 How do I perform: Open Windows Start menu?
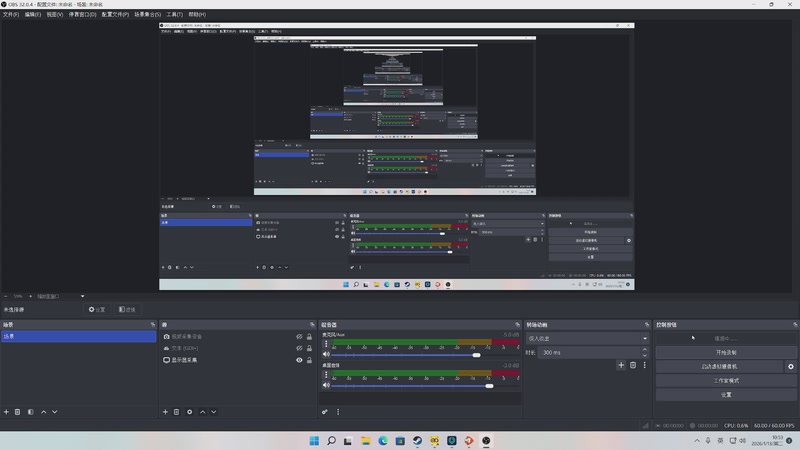click(x=314, y=441)
